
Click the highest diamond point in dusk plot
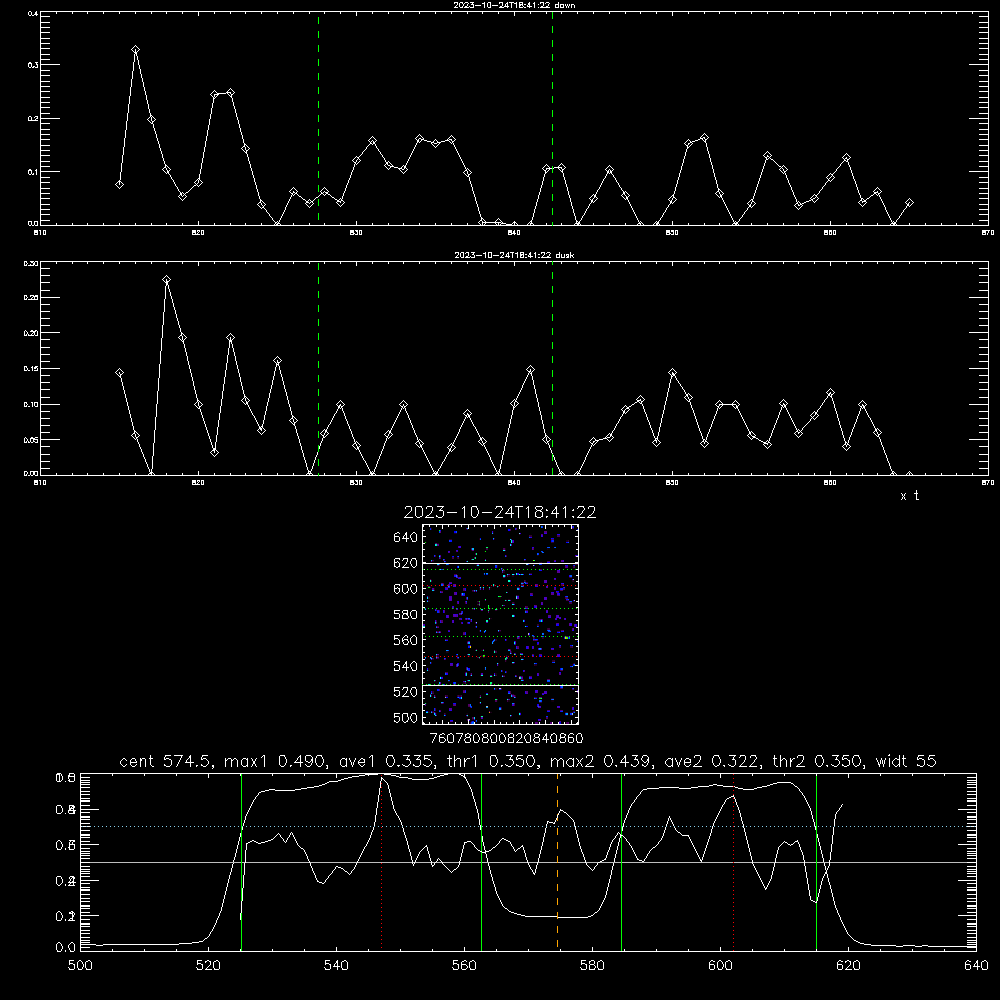[x=166, y=279]
